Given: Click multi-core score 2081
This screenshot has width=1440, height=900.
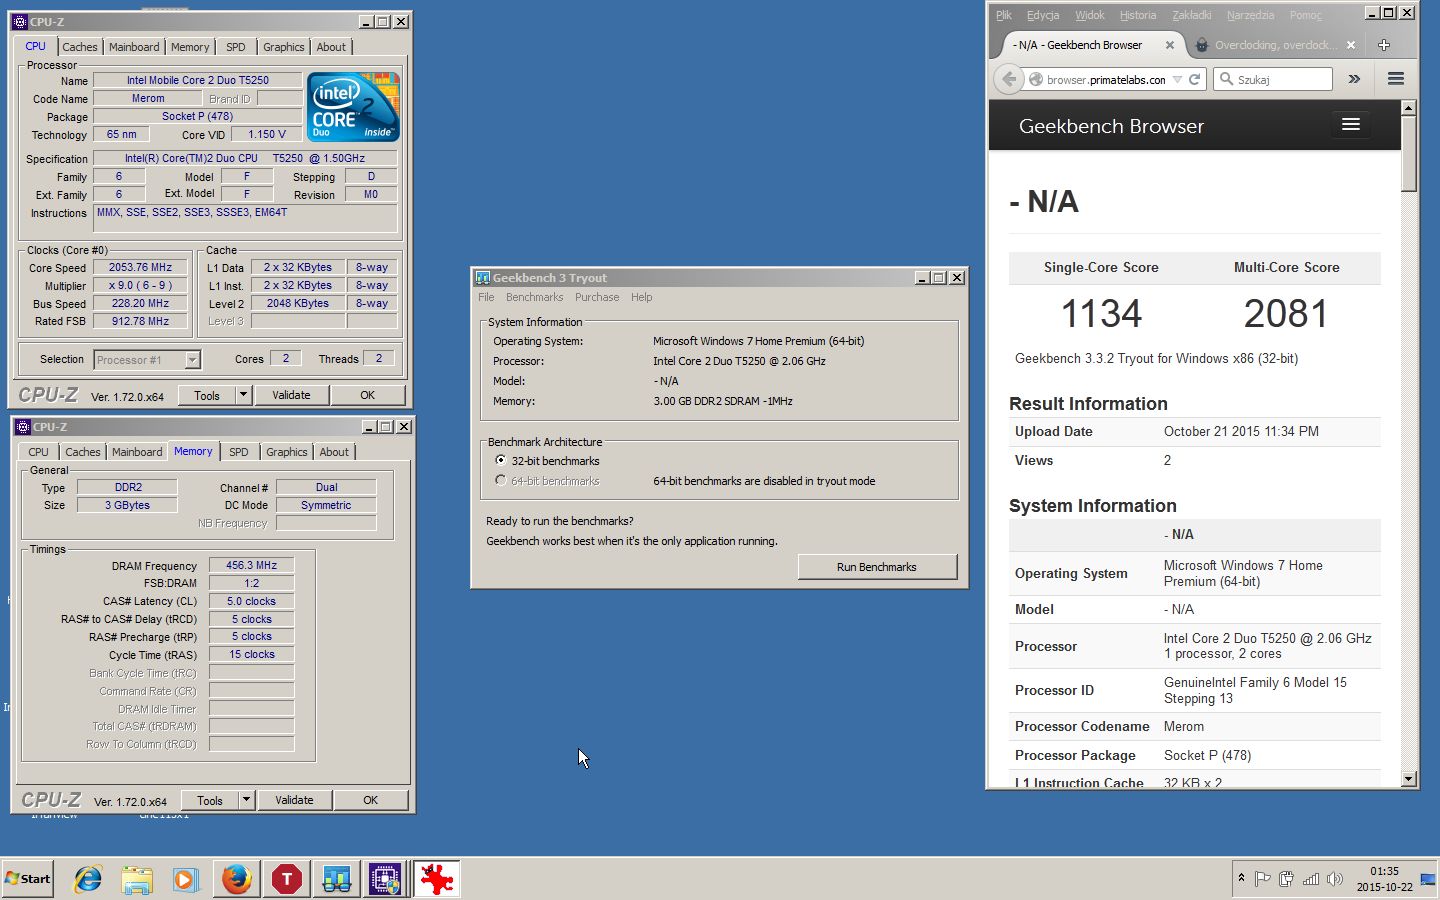Looking at the screenshot, I should click(1286, 314).
